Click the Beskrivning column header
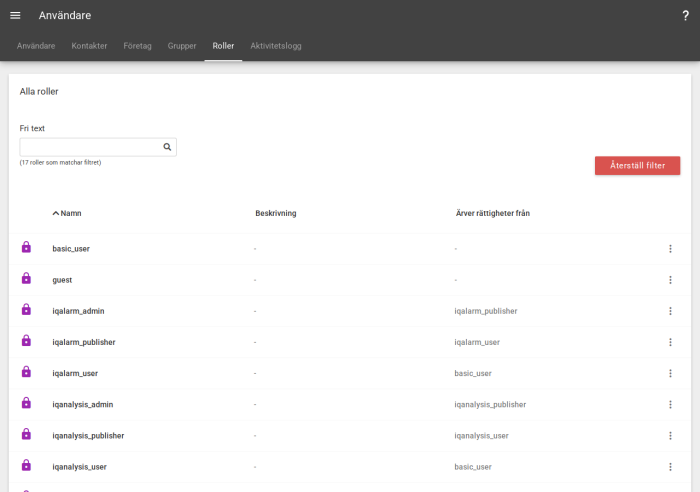 click(276, 213)
